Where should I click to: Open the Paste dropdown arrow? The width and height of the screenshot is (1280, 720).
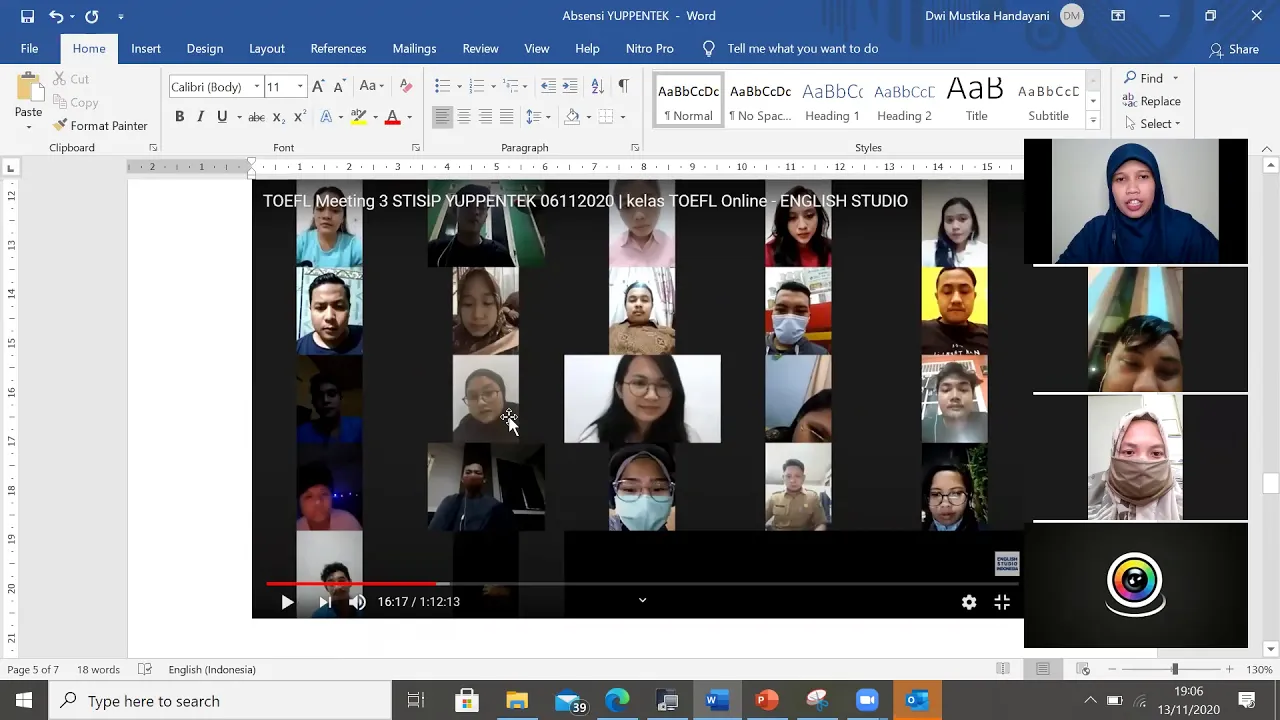point(28,127)
